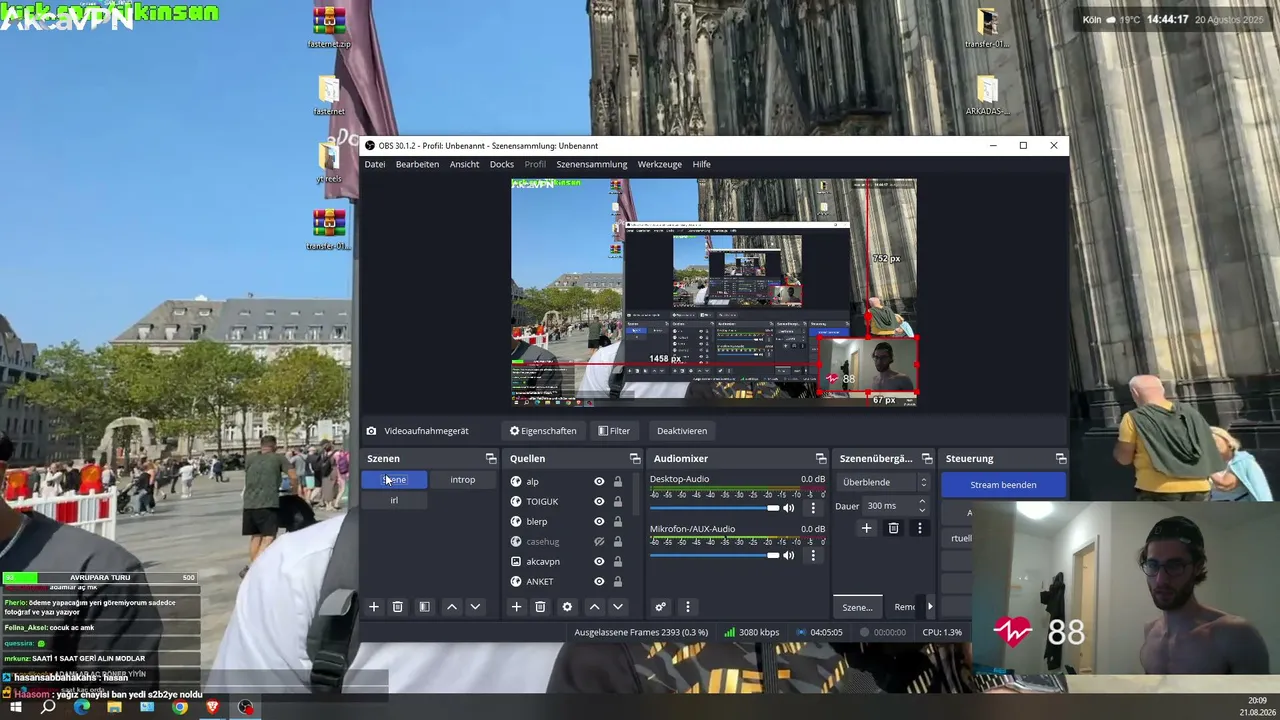
Task: Open Desktop-Audio three-dot options menu
Action: tap(813, 508)
